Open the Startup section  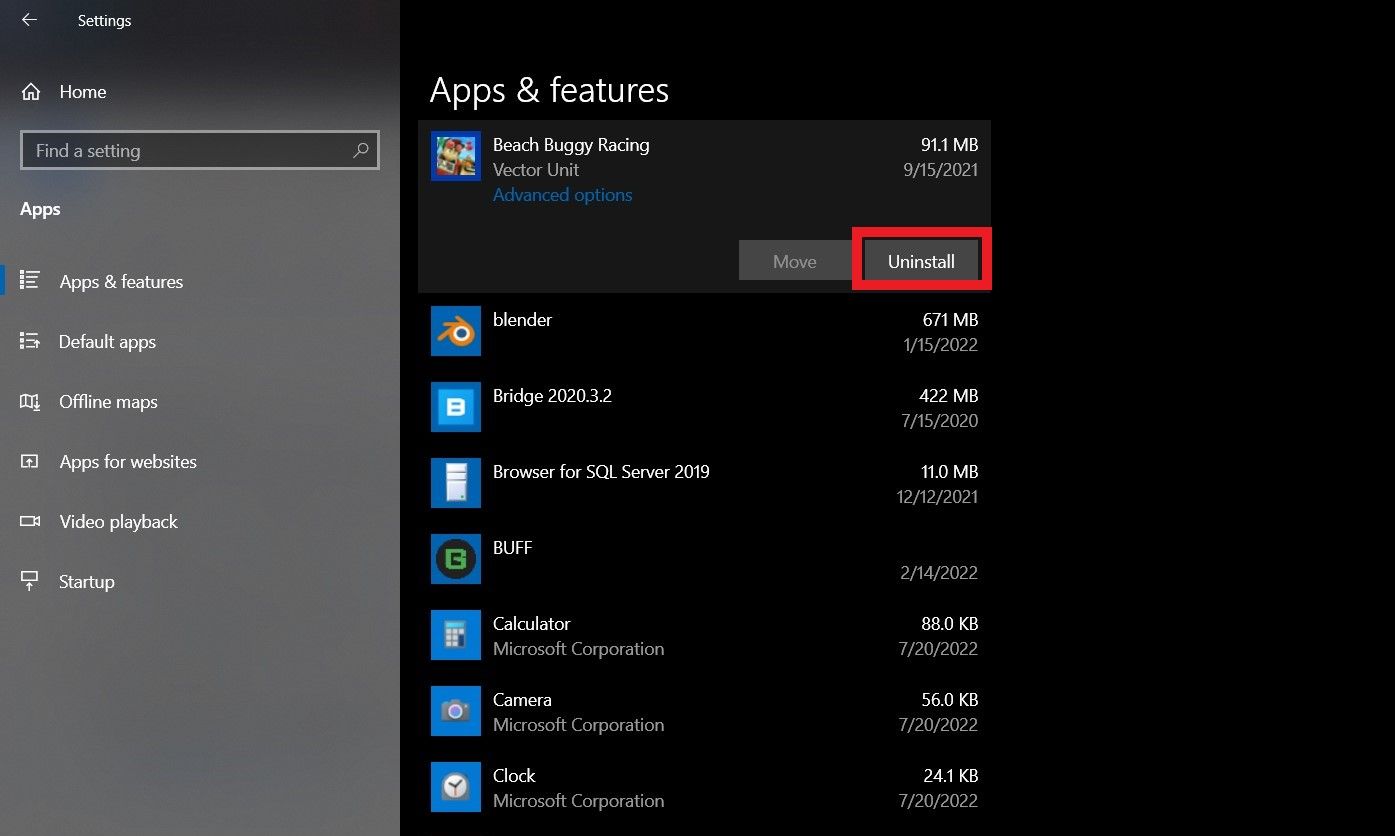coord(86,581)
